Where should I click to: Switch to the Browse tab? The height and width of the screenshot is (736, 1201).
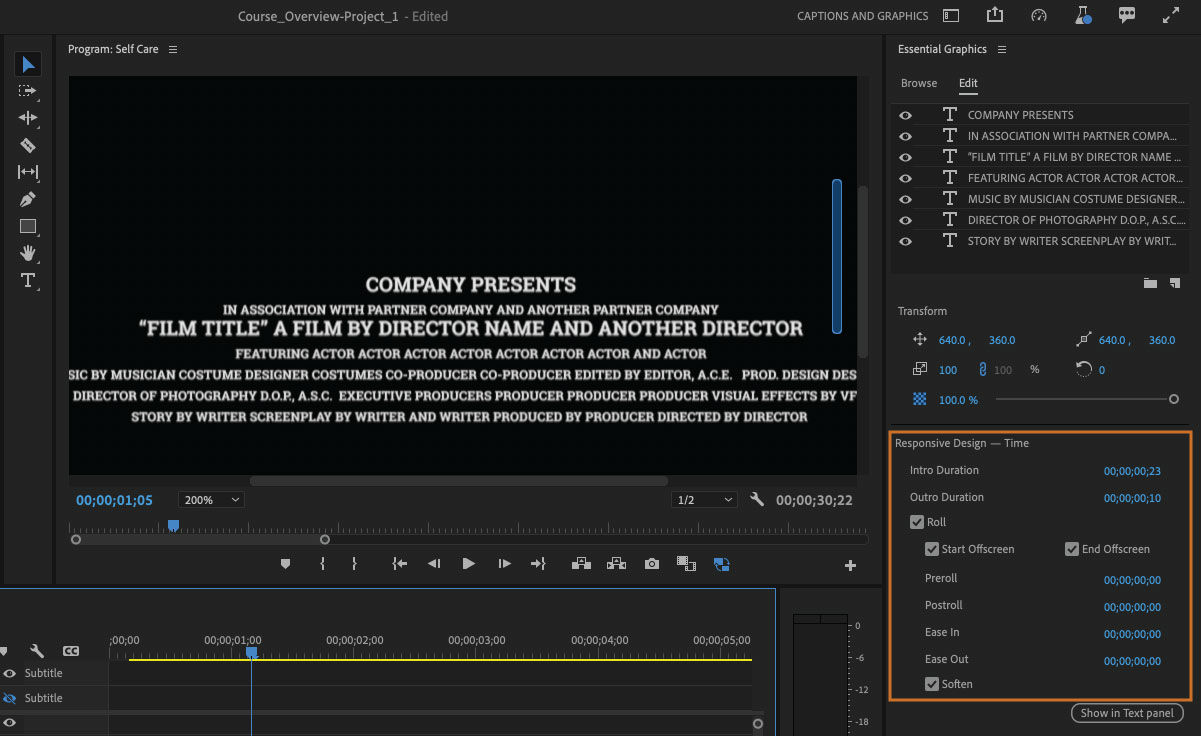tap(919, 83)
